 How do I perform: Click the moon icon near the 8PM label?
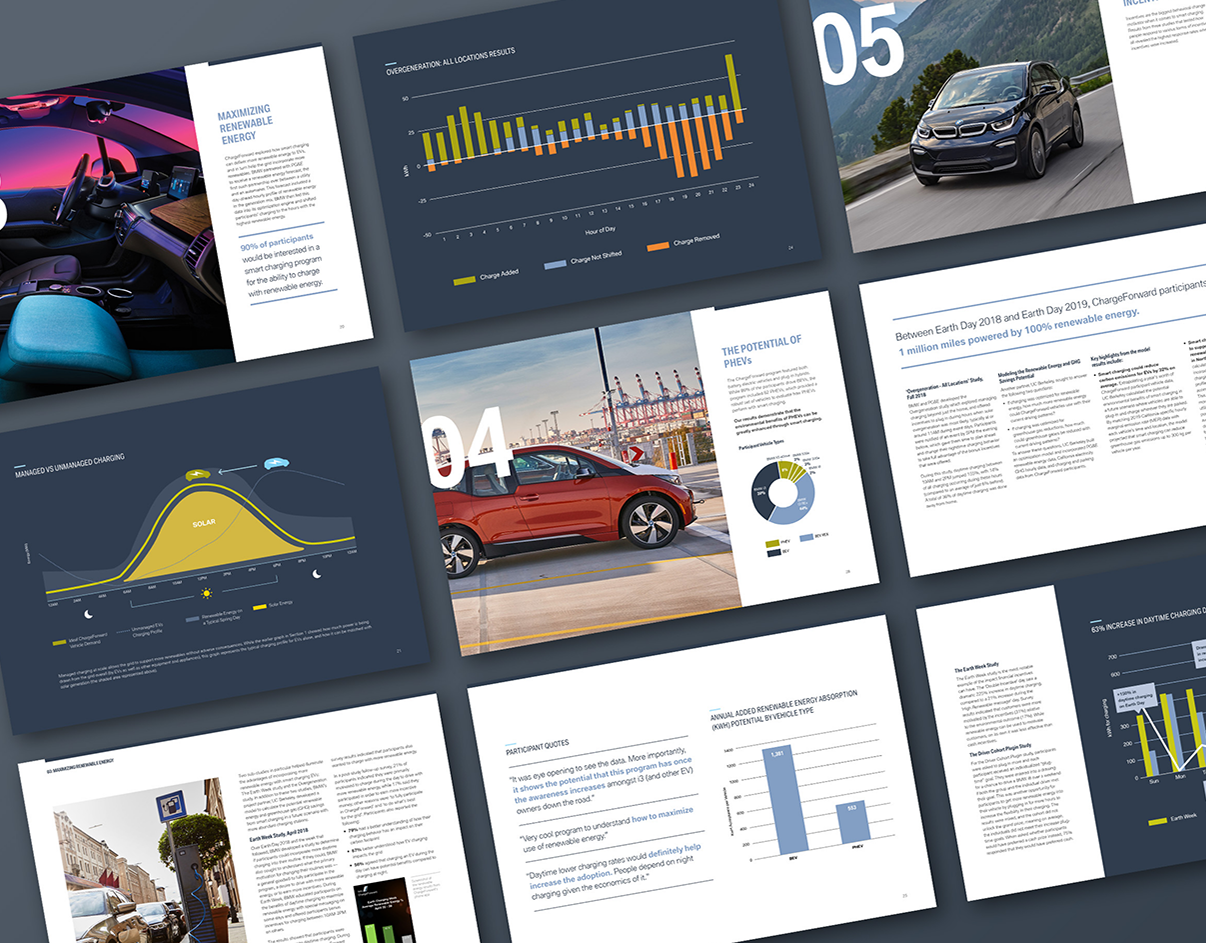pos(317,574)
